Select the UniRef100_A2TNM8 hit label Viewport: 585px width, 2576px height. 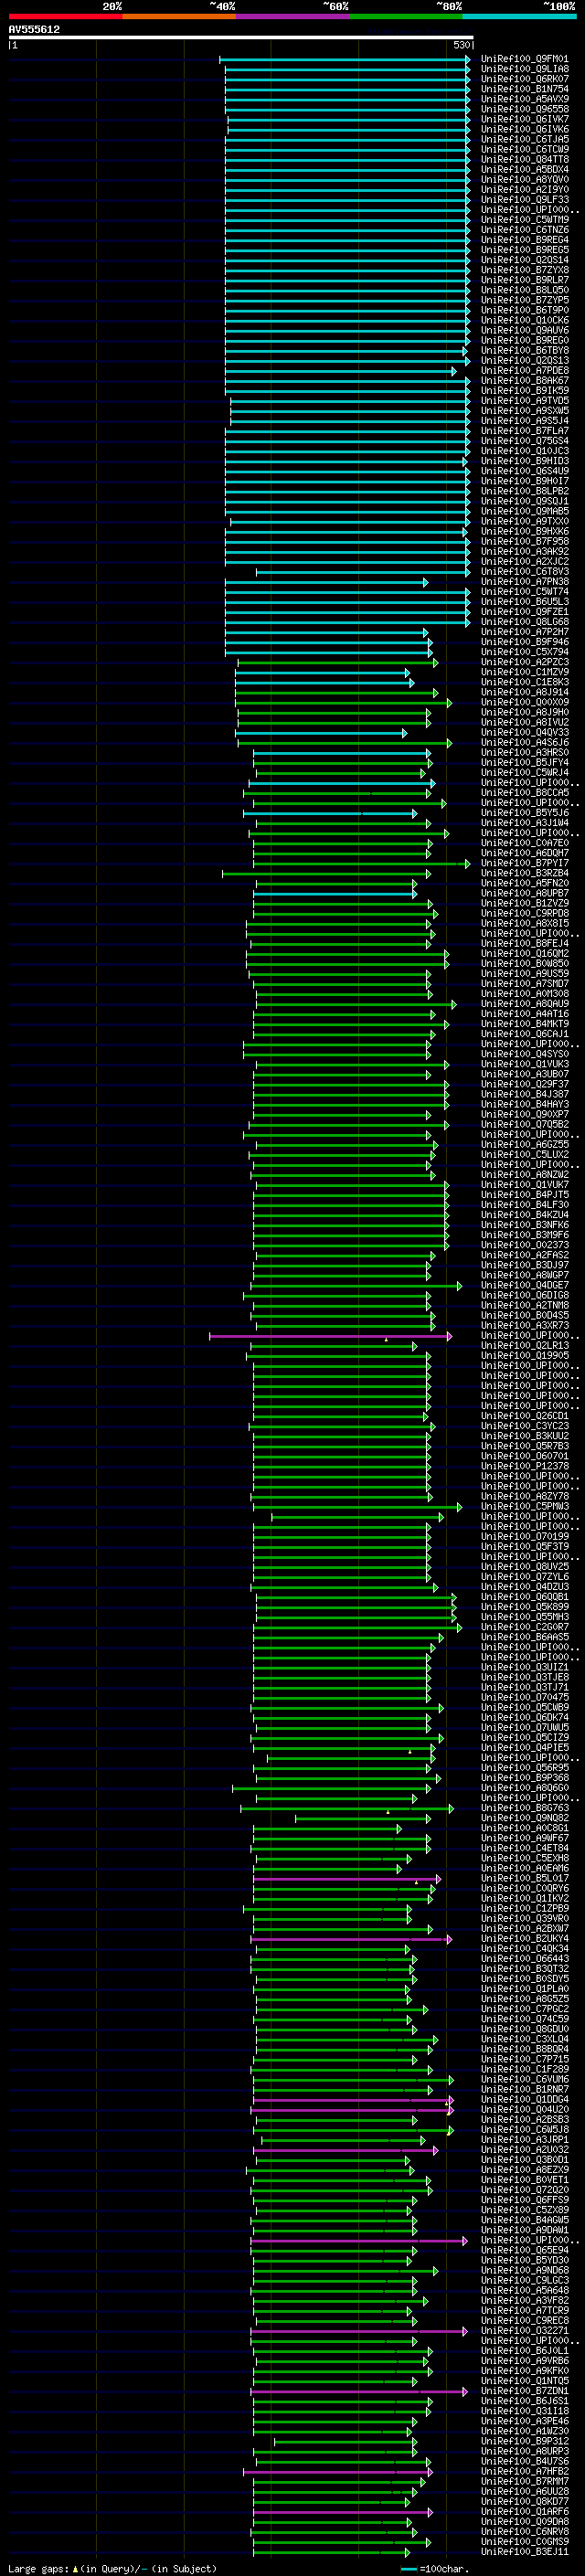524,1305
